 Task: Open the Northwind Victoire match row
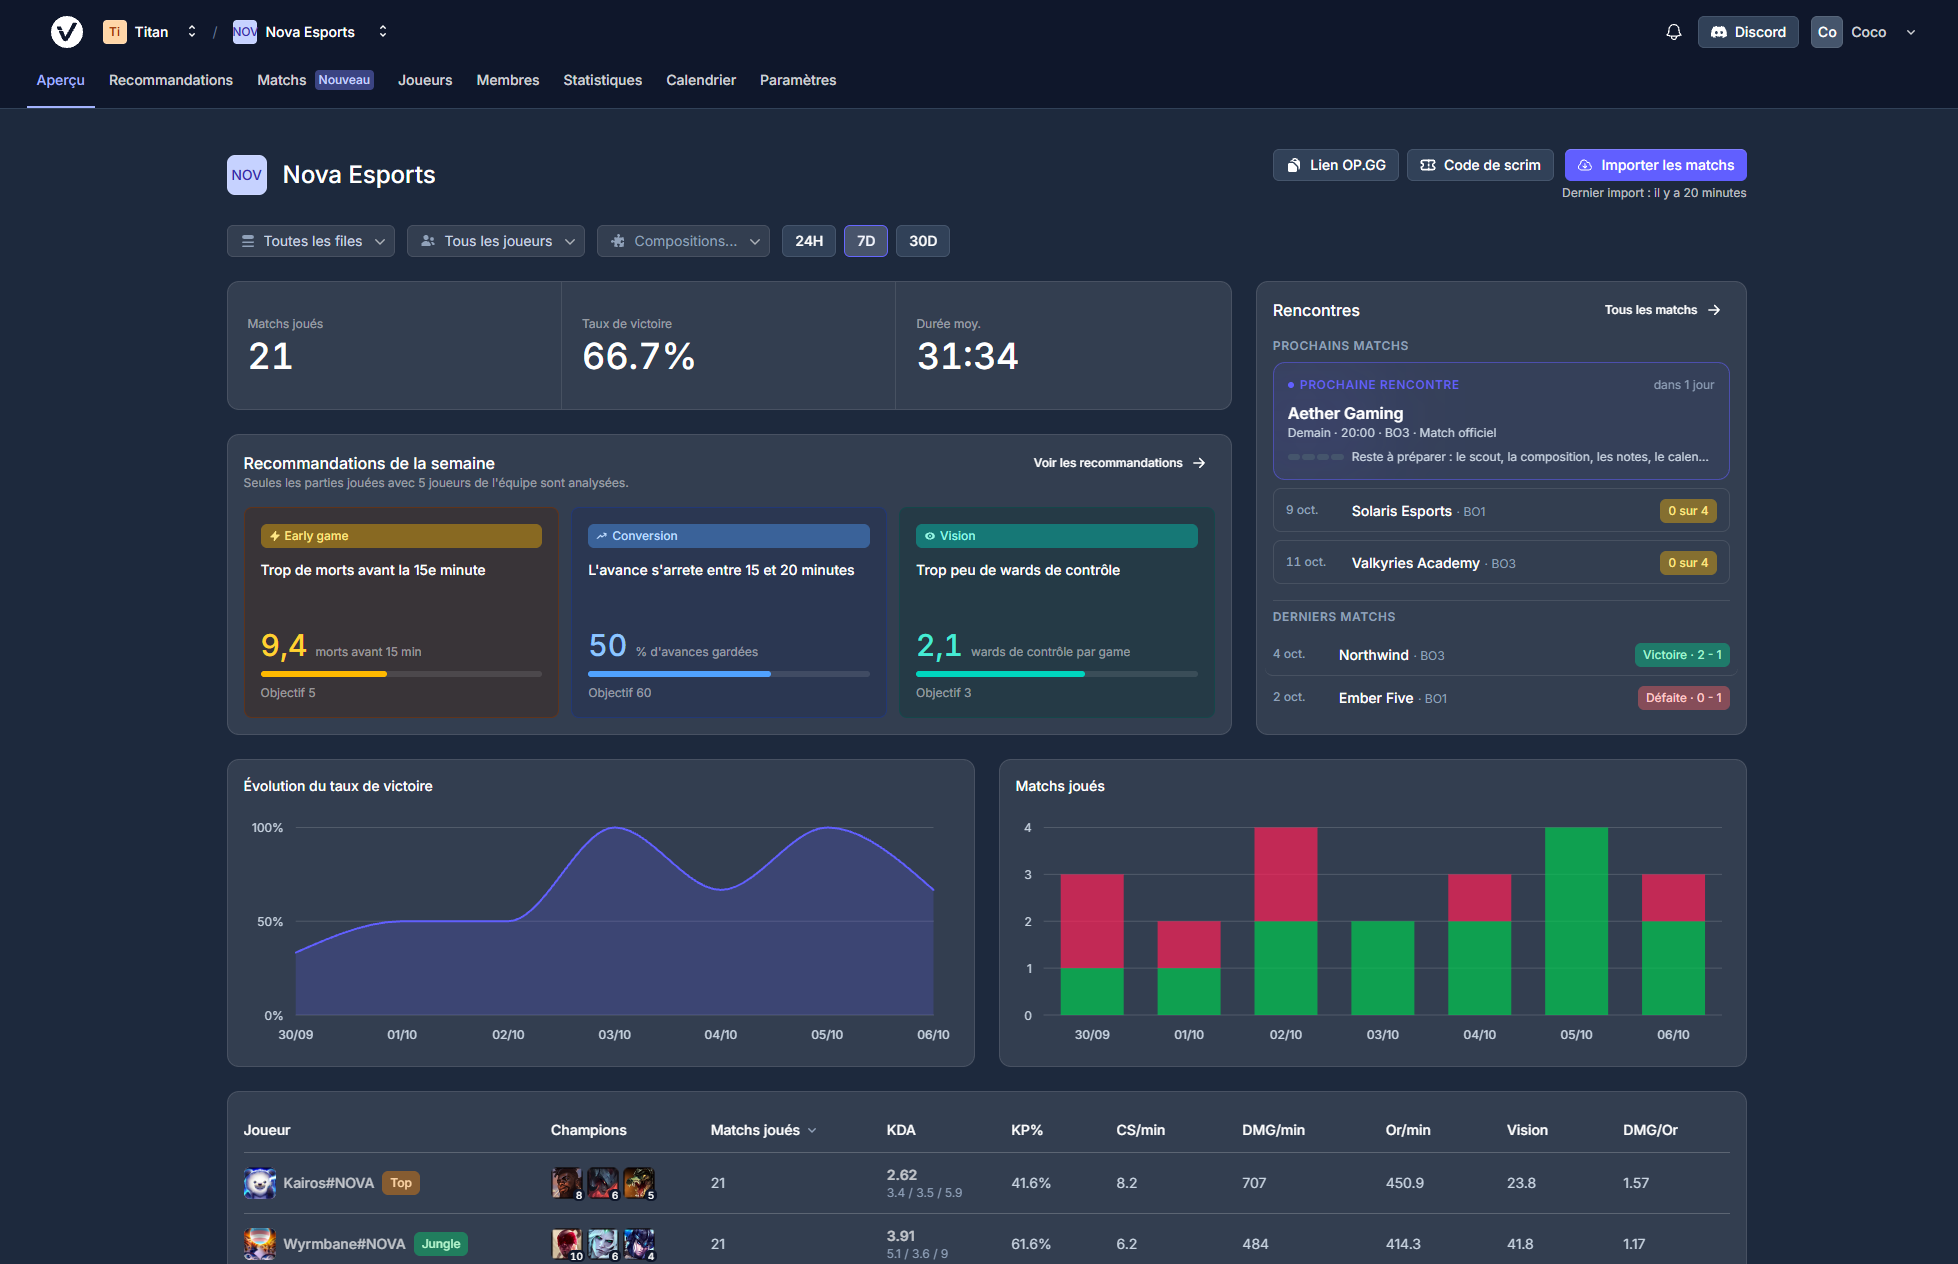pos(1501,655)
